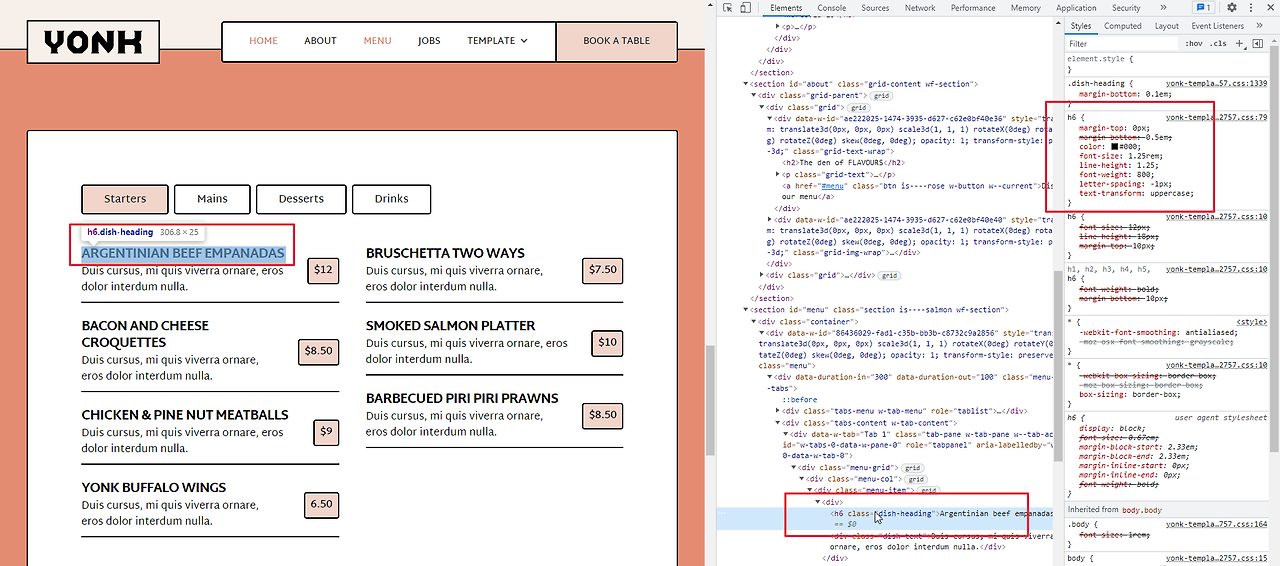This screenshot has height=566, width=1280.
Task: Click the font-weight: 800 declaration
Action: pyautogui.click(x=1117, y=175)
